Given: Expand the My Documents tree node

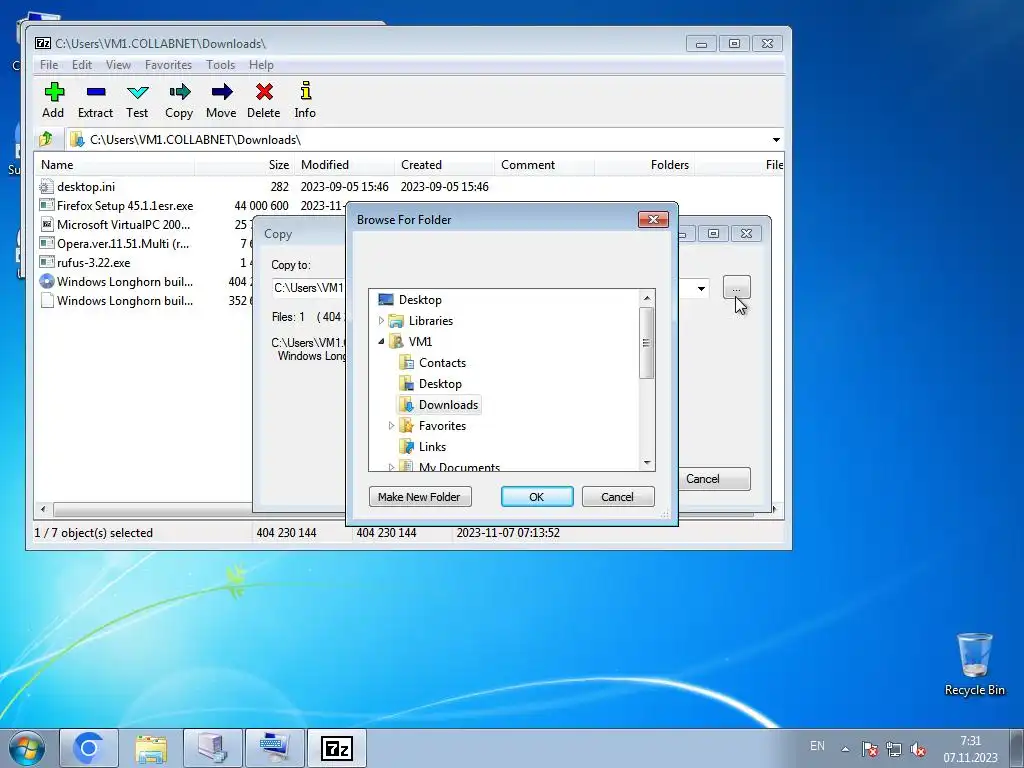Looking at the screenshot, I should click(x=391, y=466).
